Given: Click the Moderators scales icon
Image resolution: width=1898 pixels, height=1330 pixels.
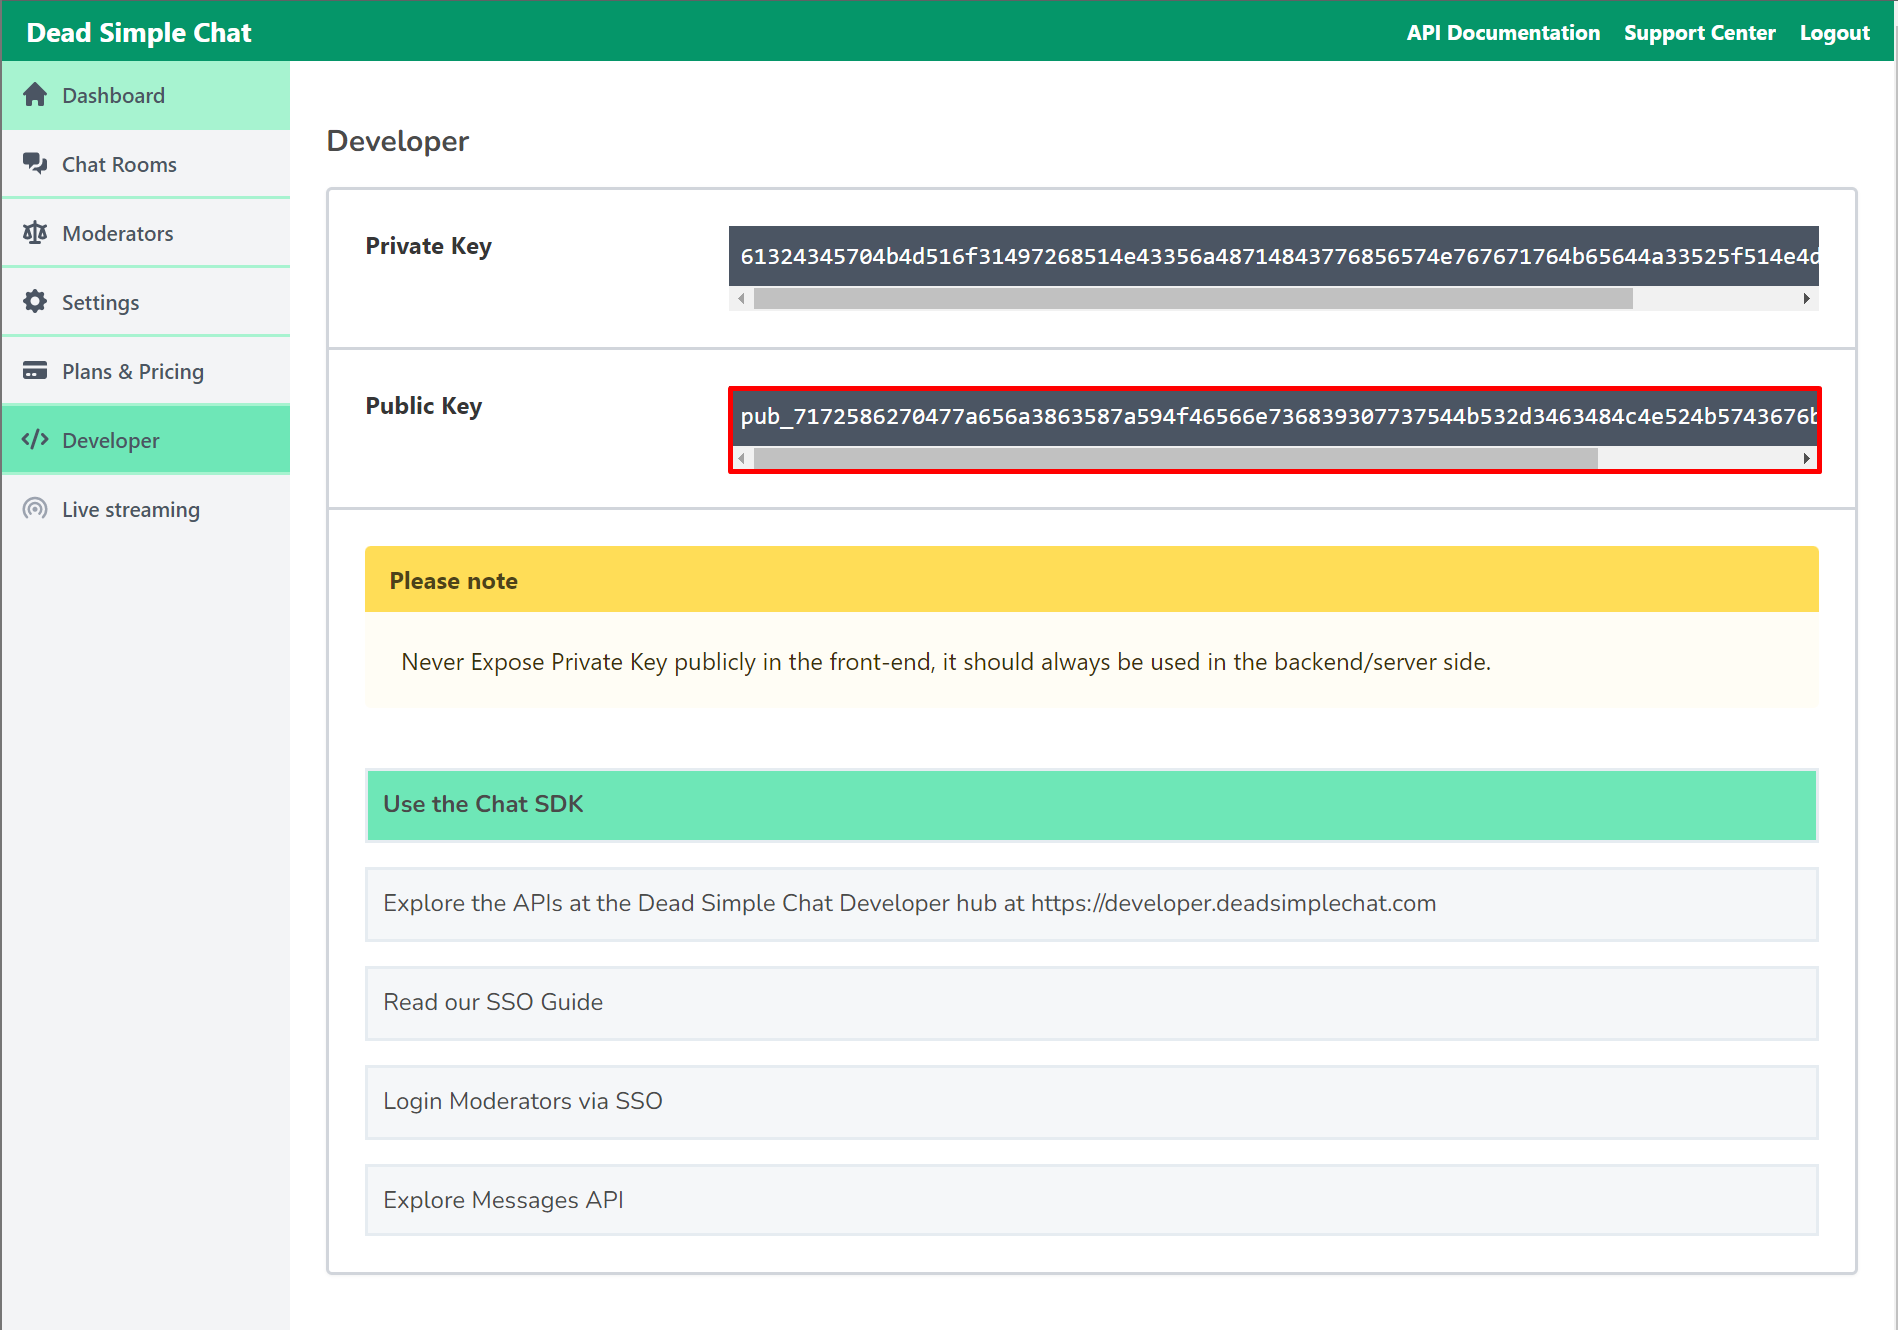Looking at the screenshot, I should click(36, 232).
